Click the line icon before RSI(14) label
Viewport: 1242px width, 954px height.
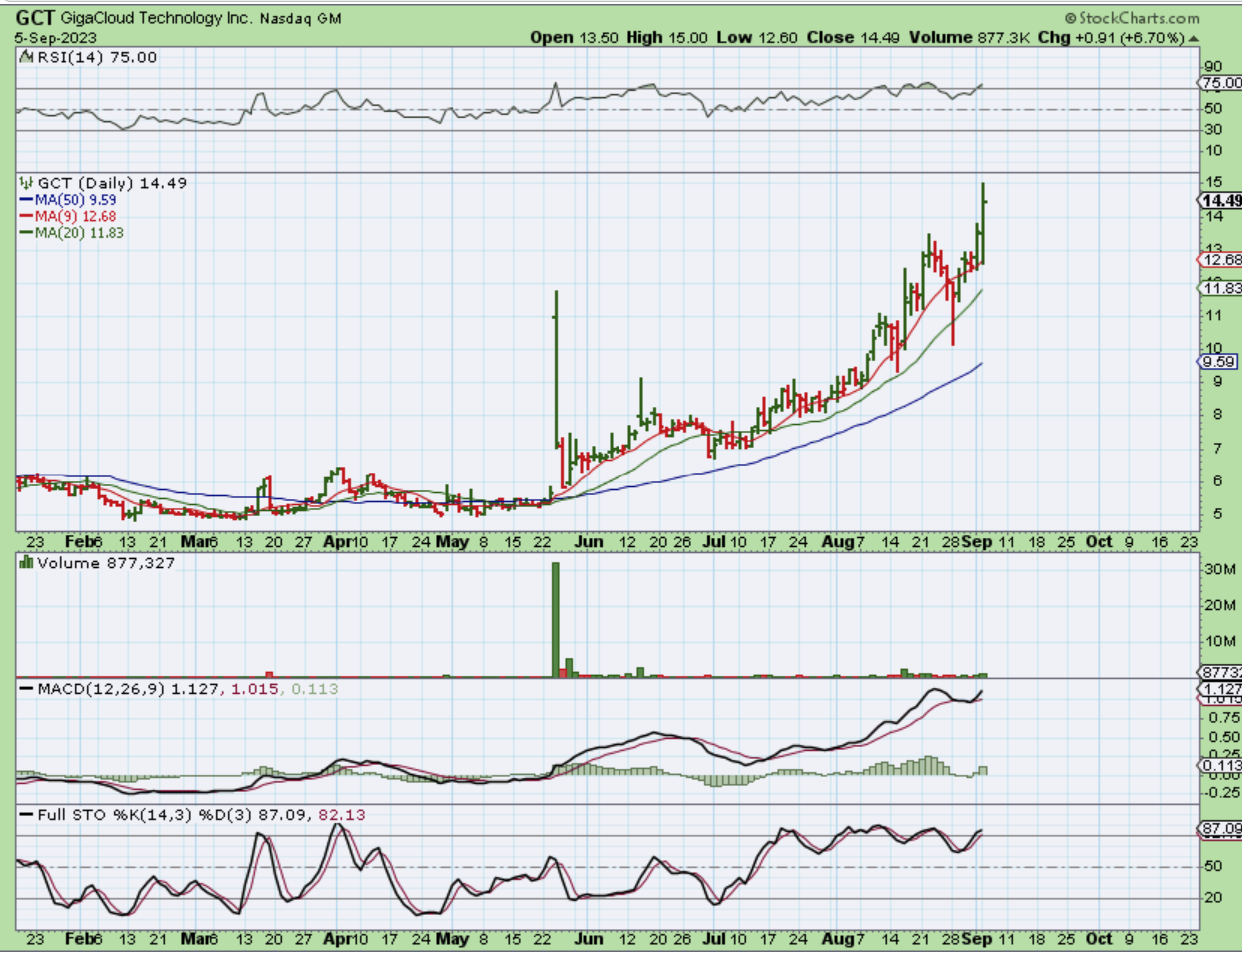coord(28,57)
